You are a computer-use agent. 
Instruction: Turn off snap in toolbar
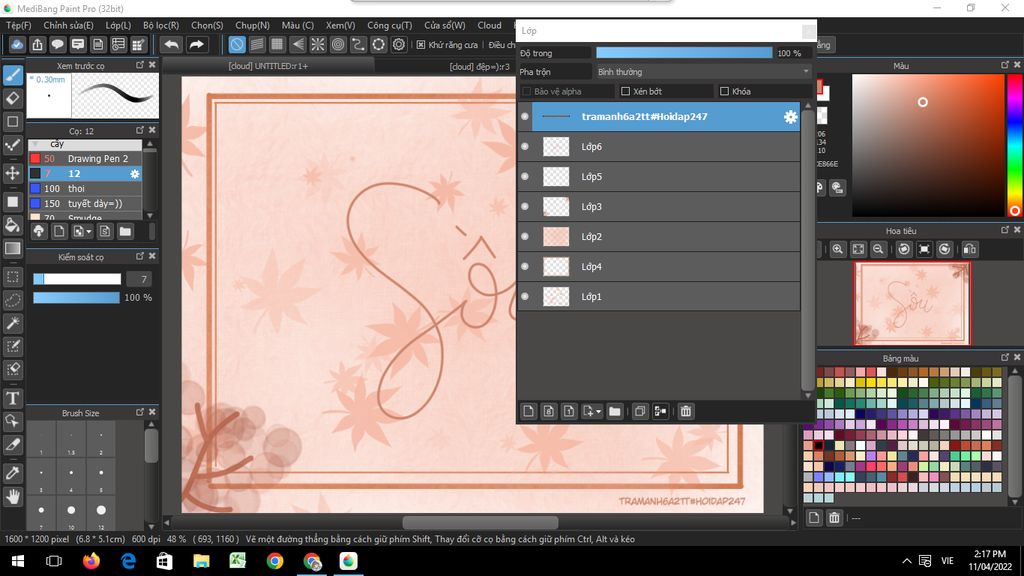pos(237,44)
